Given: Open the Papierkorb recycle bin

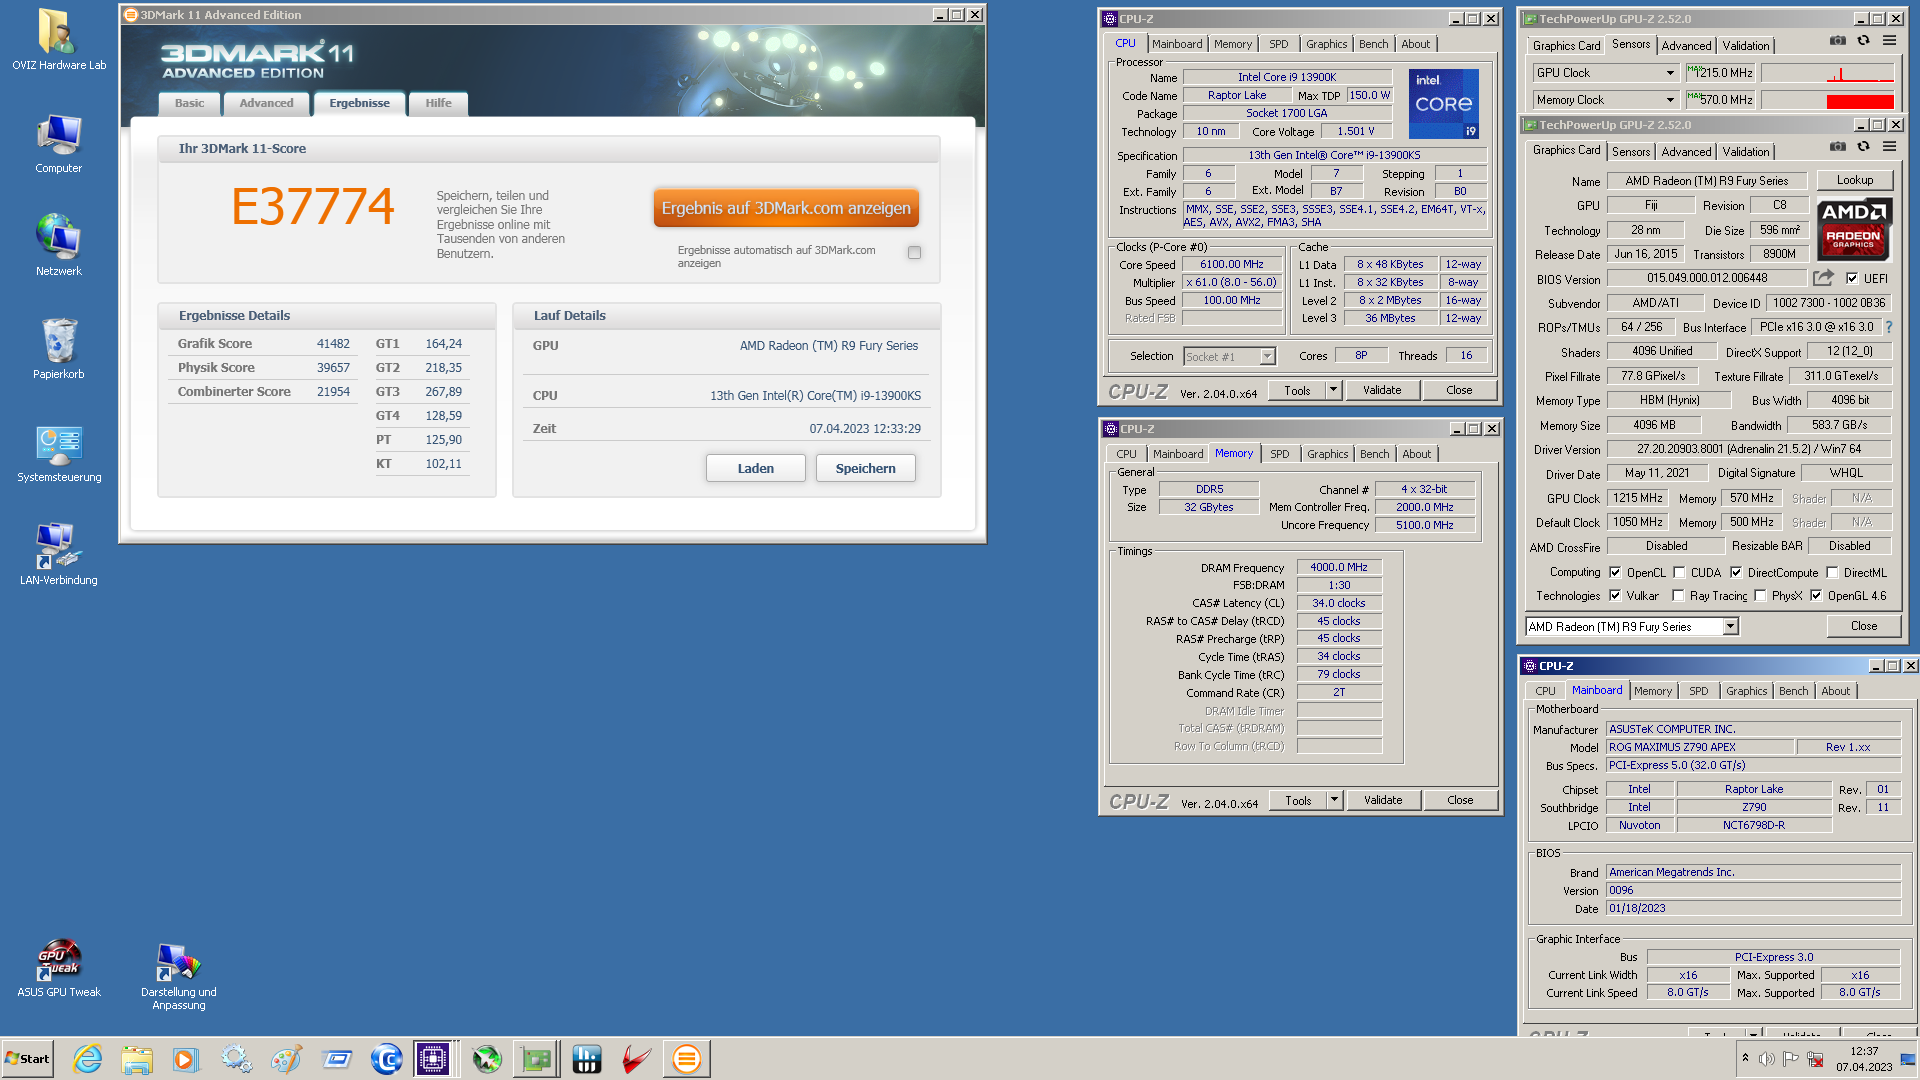Looking at the screenshot, I should pyautogui.click(x=58, y=348).
